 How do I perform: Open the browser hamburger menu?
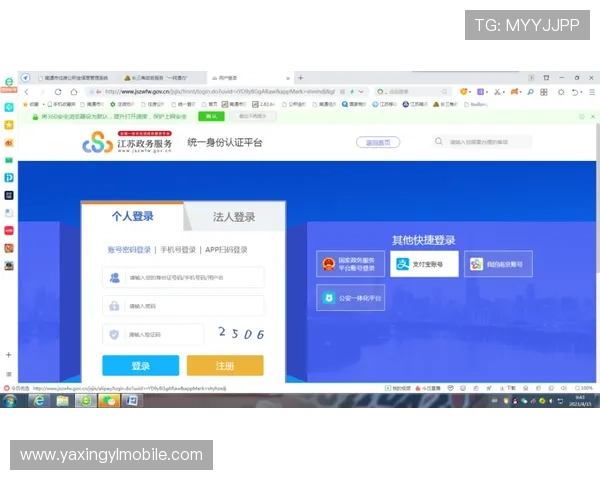592,92
